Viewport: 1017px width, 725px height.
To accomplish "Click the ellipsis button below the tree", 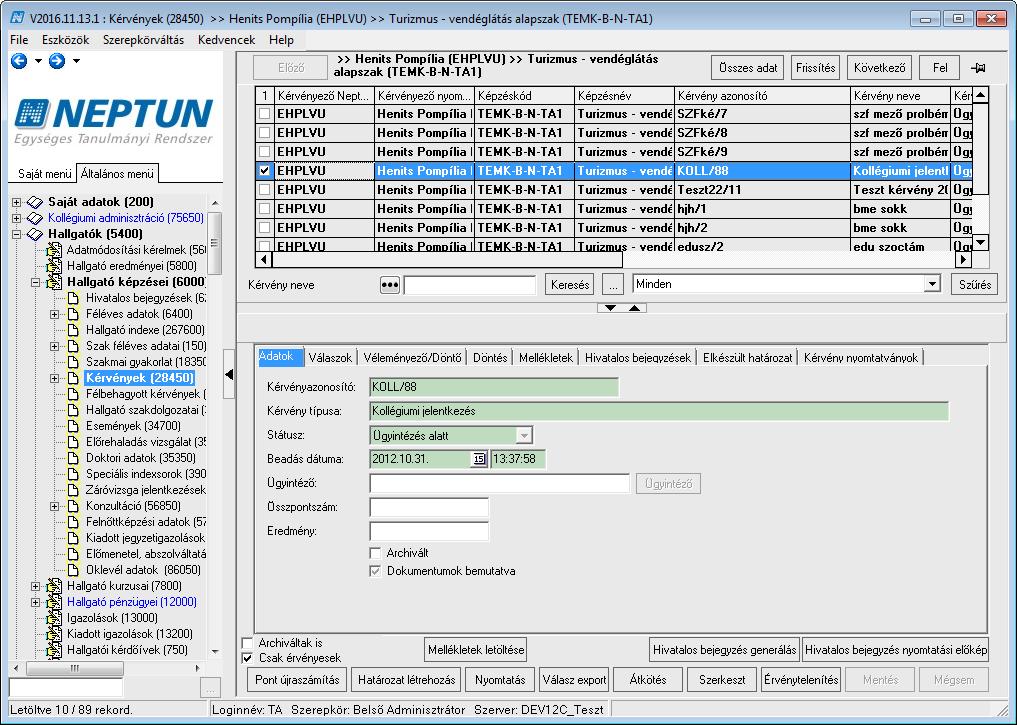I will pyautogui.click(x=211, y=687).
